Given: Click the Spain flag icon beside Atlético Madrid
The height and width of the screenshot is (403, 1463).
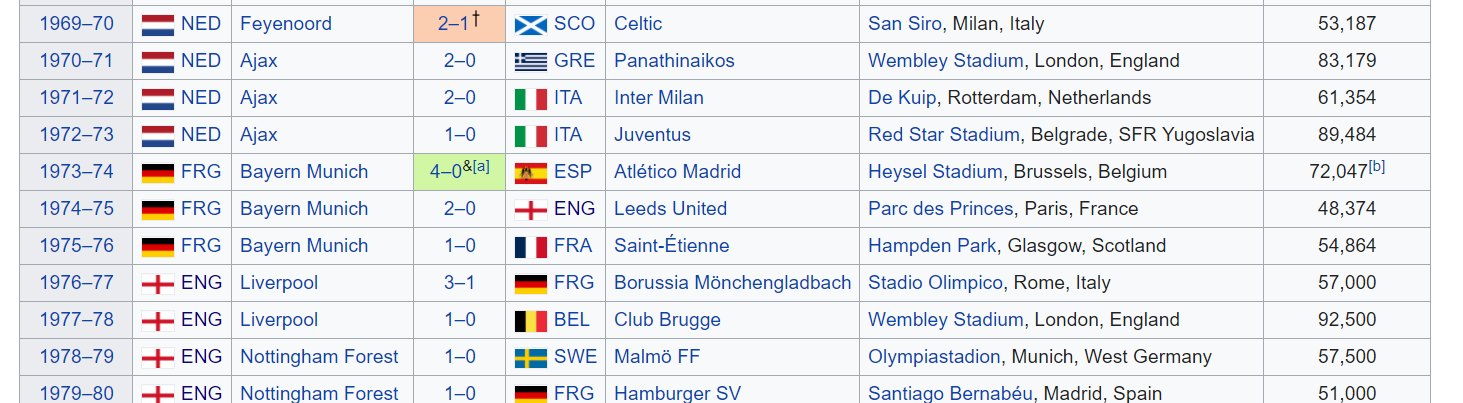Looking at the screenshot, I should click(x=530, y=173).
